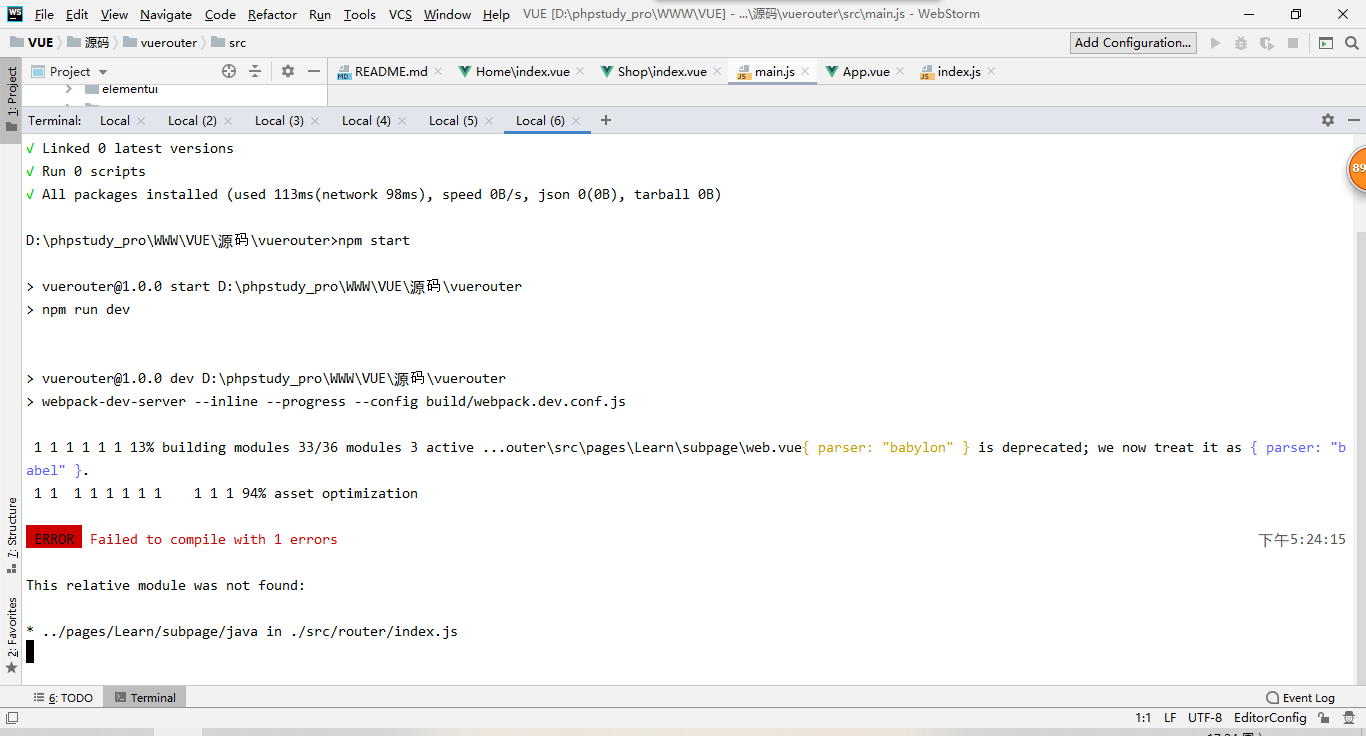Open Project panel settings gear

pos(288,71)
